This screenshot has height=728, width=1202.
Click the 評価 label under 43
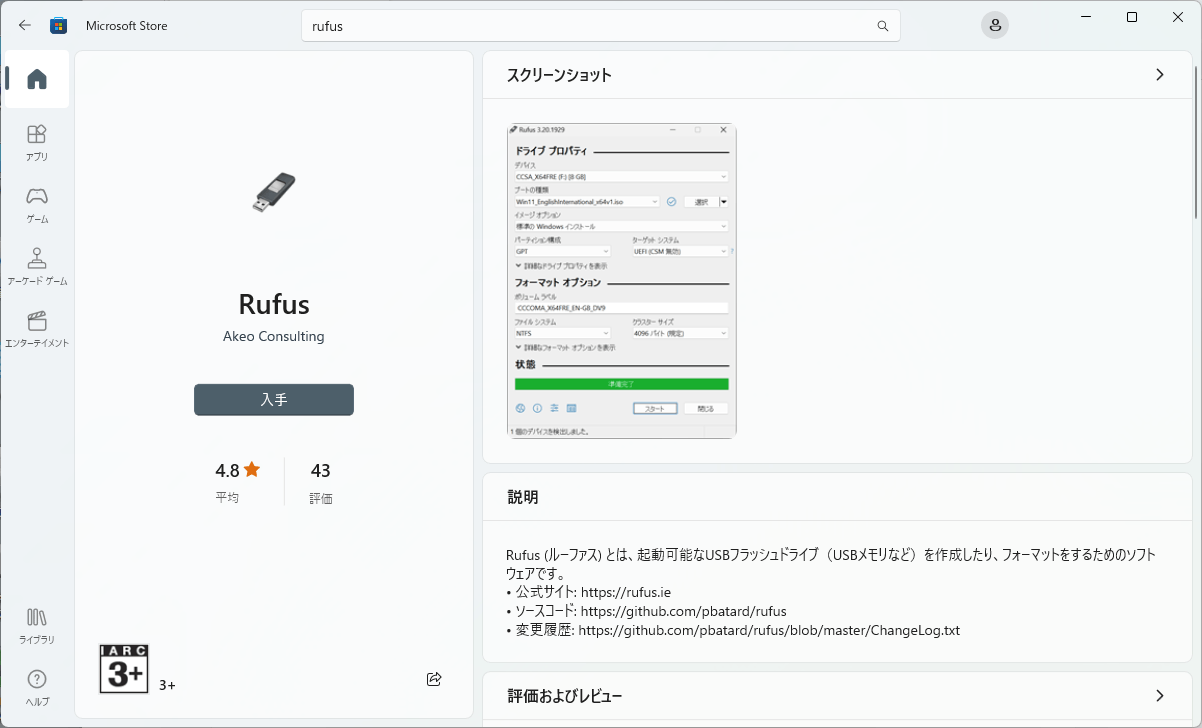point(321,498)
